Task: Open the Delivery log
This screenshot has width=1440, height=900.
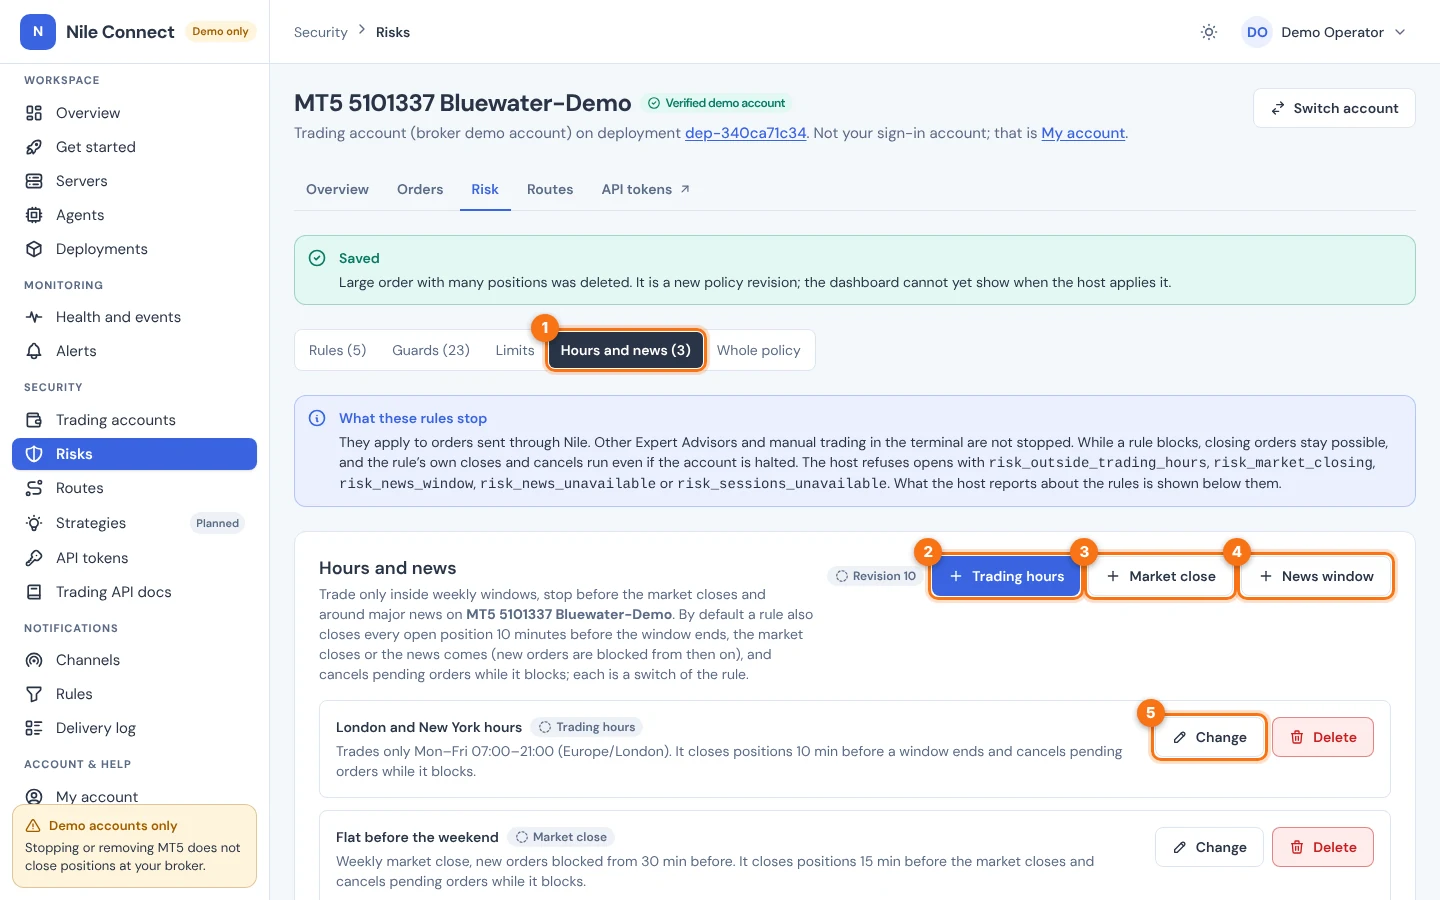Action: pyautogui.click(x=134, y=728)
